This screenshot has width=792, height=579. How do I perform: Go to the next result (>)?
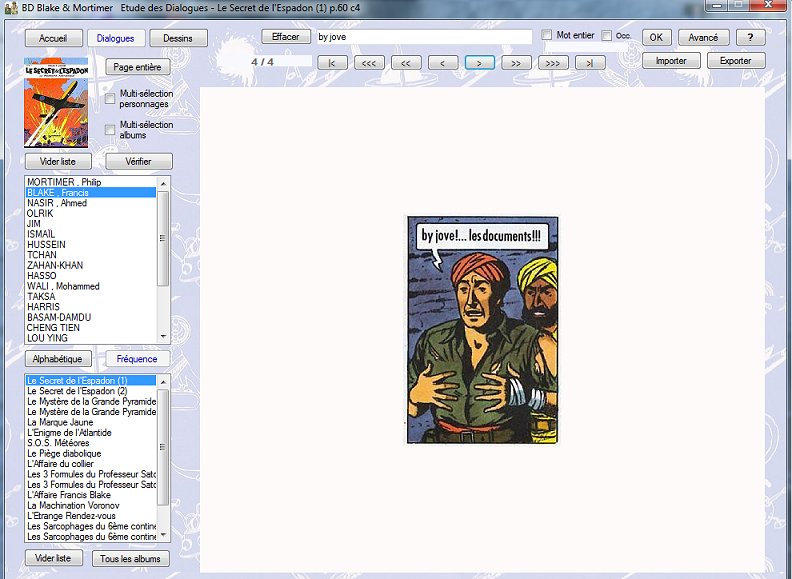point(479,63)
